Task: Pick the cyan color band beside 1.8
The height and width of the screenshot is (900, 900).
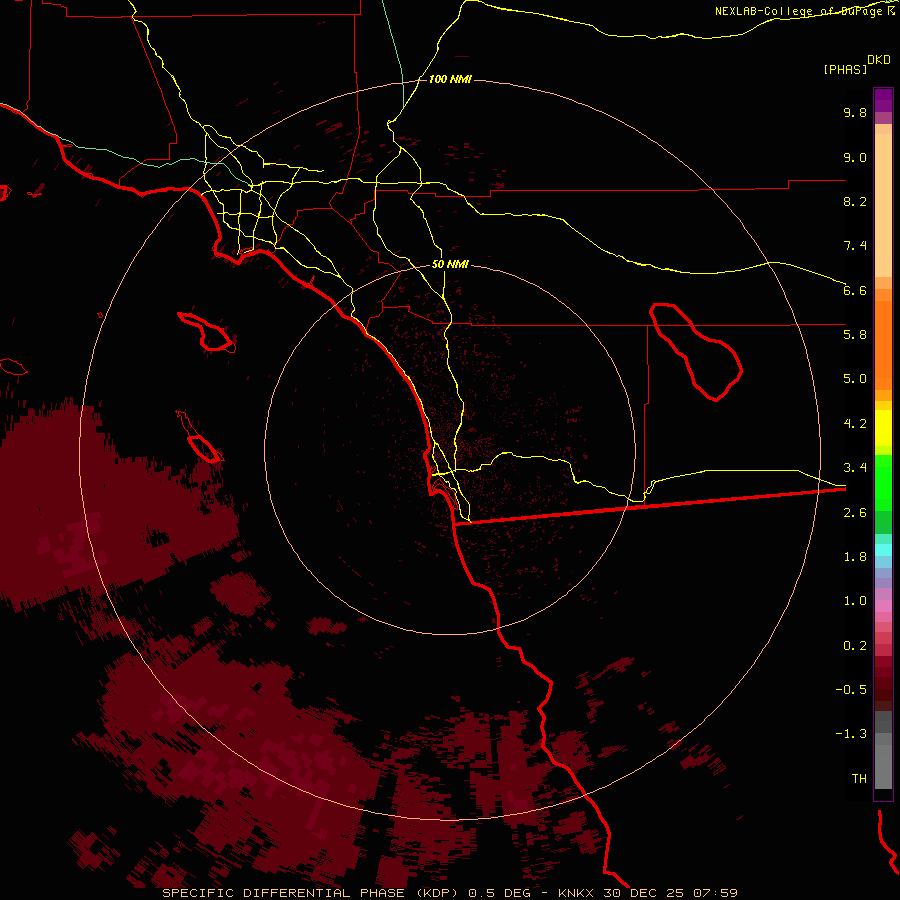Action: pyautogui.click(x=883, y=550)
